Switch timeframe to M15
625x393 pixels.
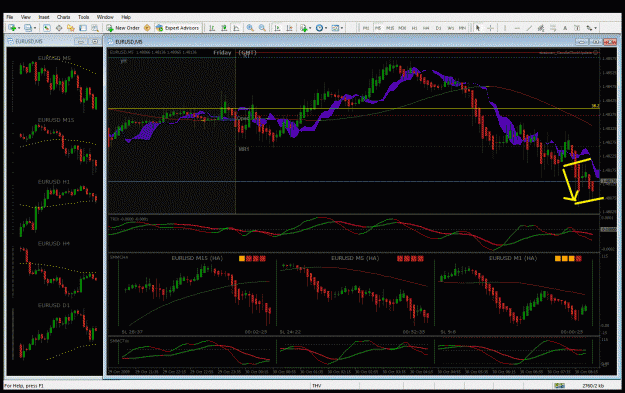click(x=390, y=28)
